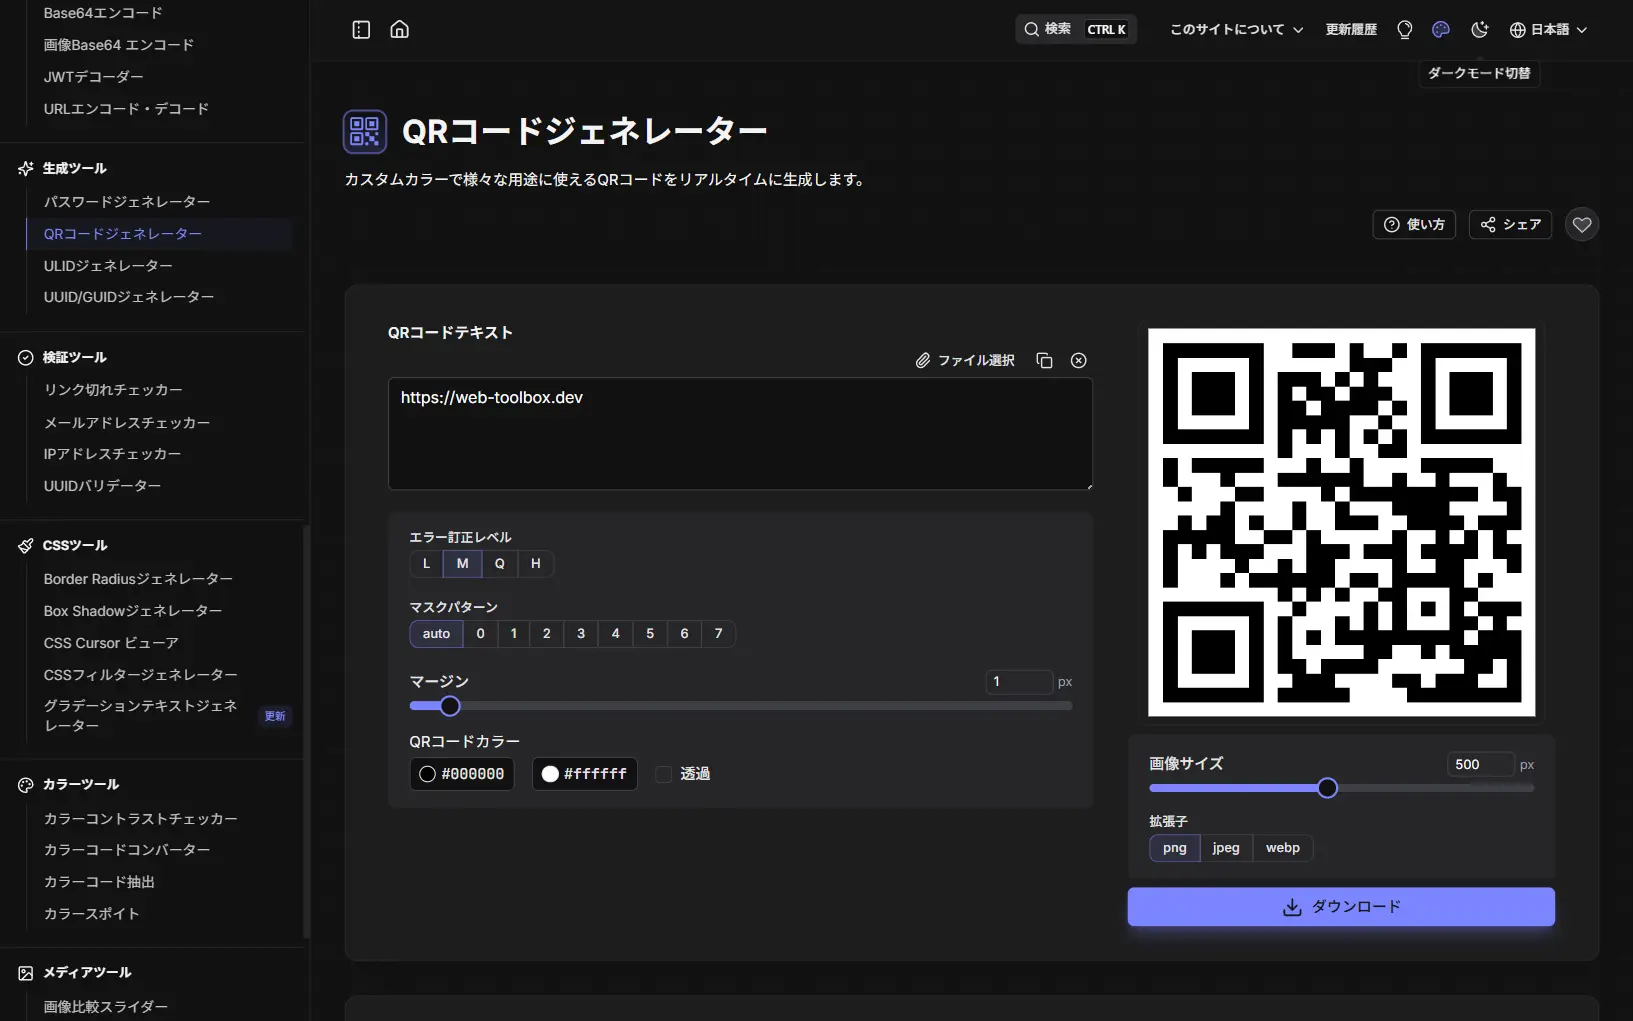Choose mask pattern 5
This screenshot has height=1021, width=1633.
tap(650, 634)
